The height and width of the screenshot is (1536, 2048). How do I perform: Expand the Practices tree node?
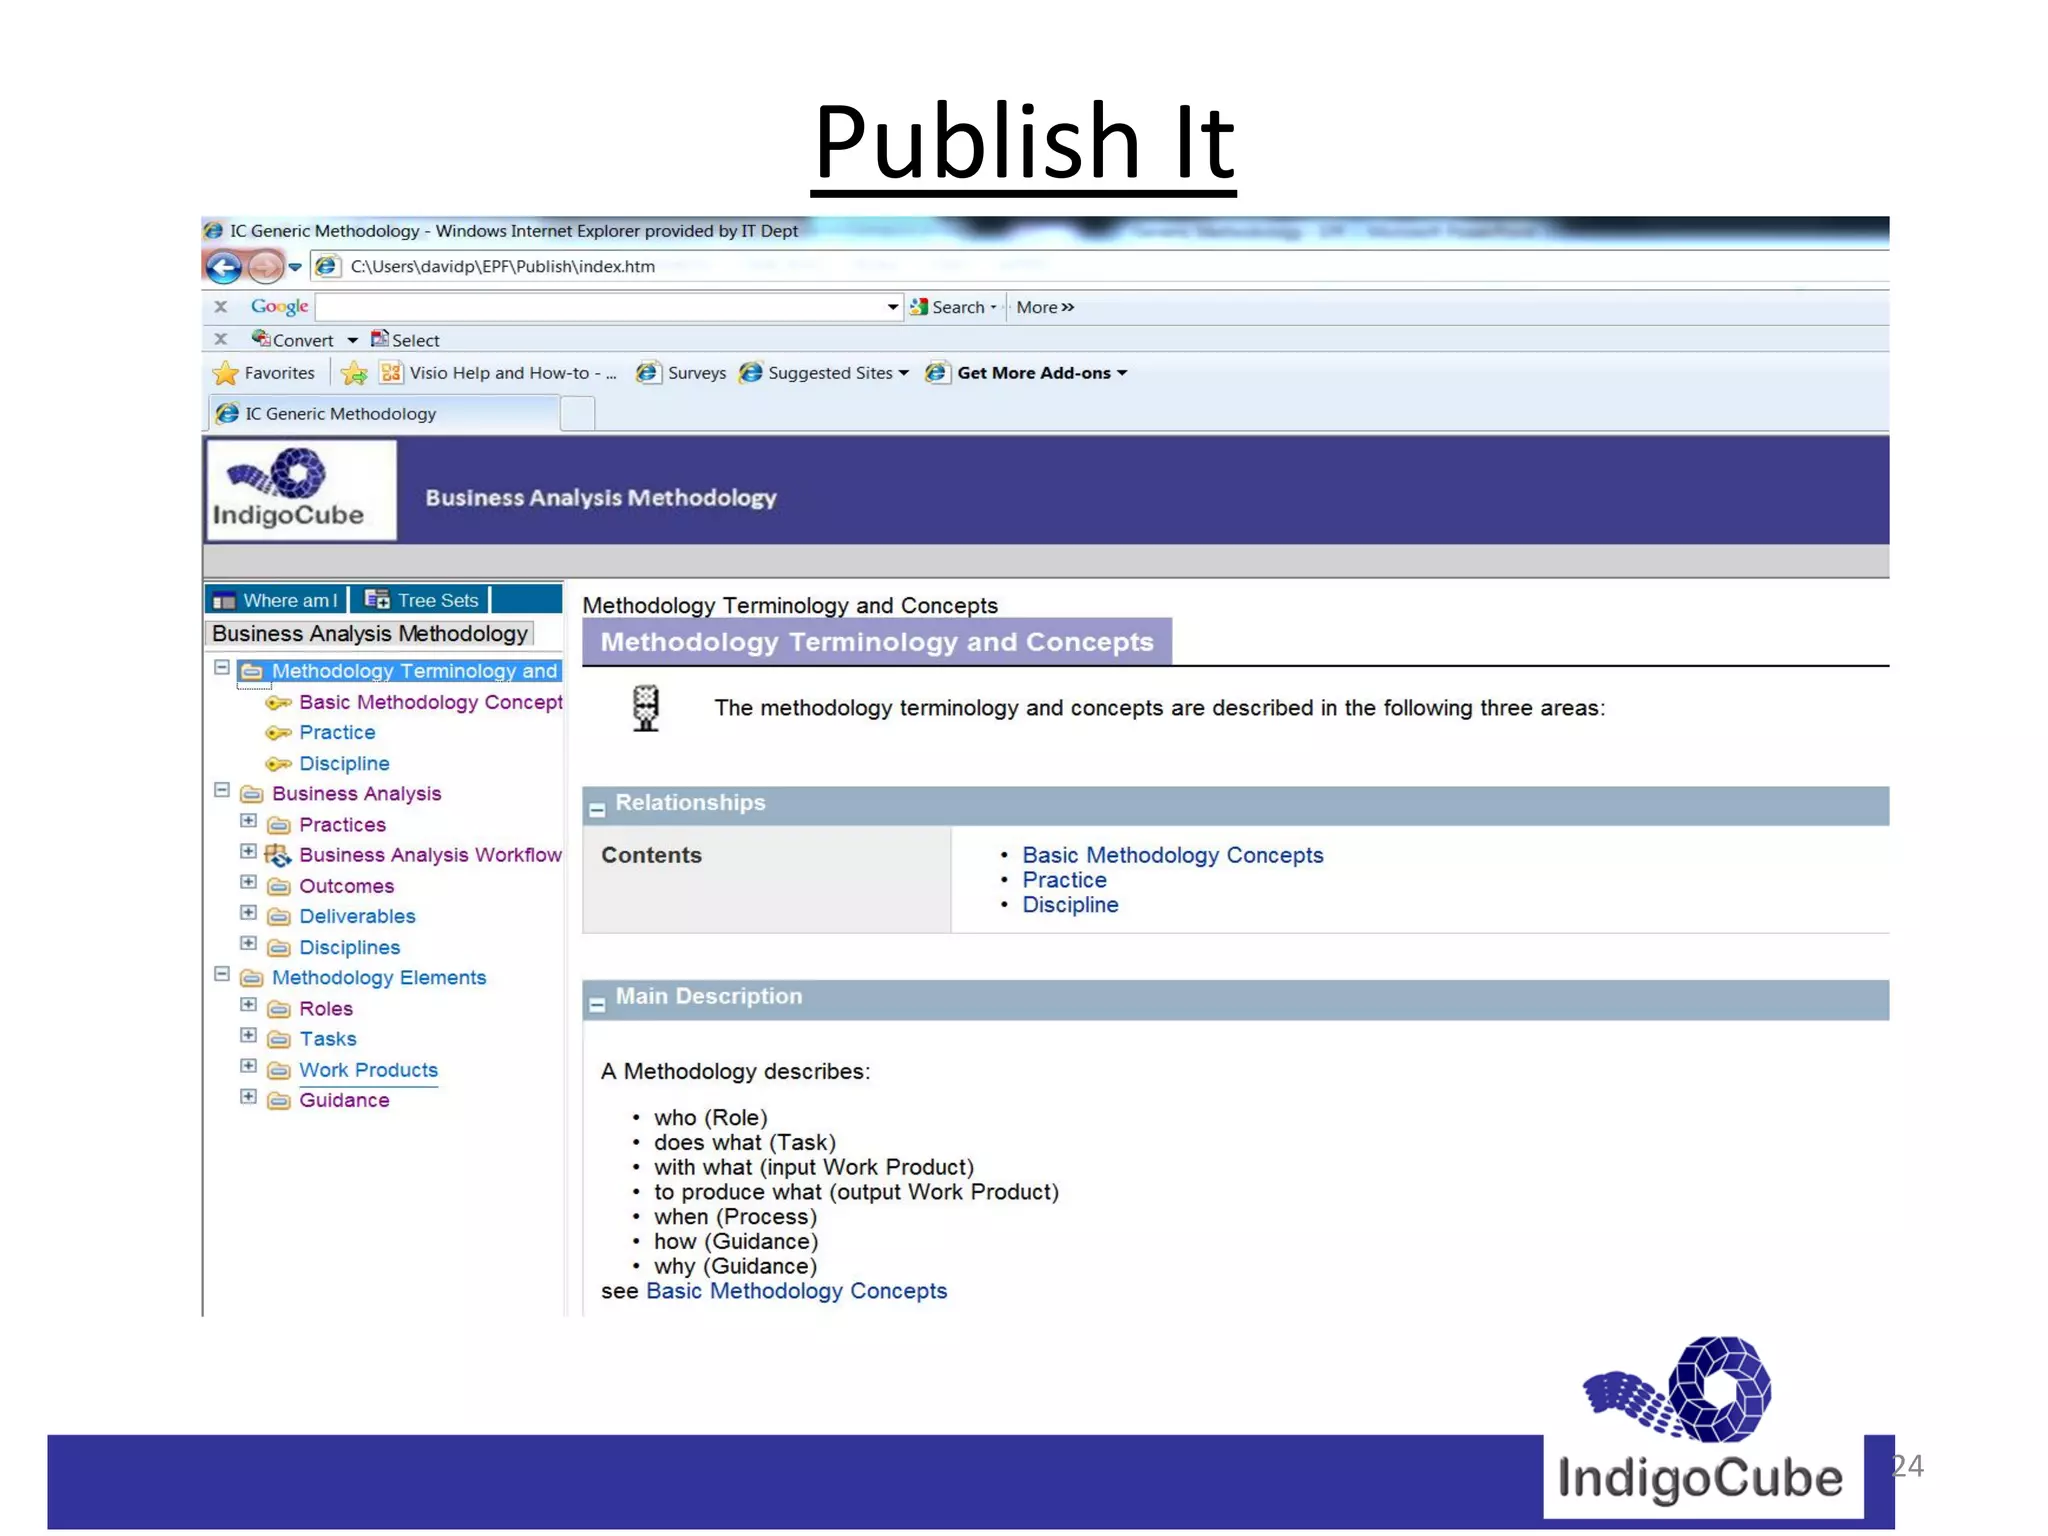249,821
